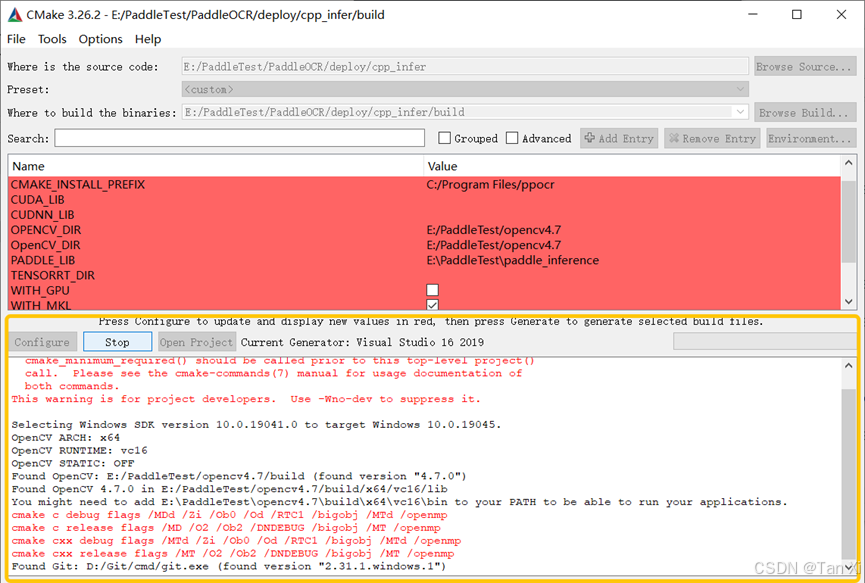Click the output log scrollbar thumb
The image size is (865, 583).
point(848,472)
